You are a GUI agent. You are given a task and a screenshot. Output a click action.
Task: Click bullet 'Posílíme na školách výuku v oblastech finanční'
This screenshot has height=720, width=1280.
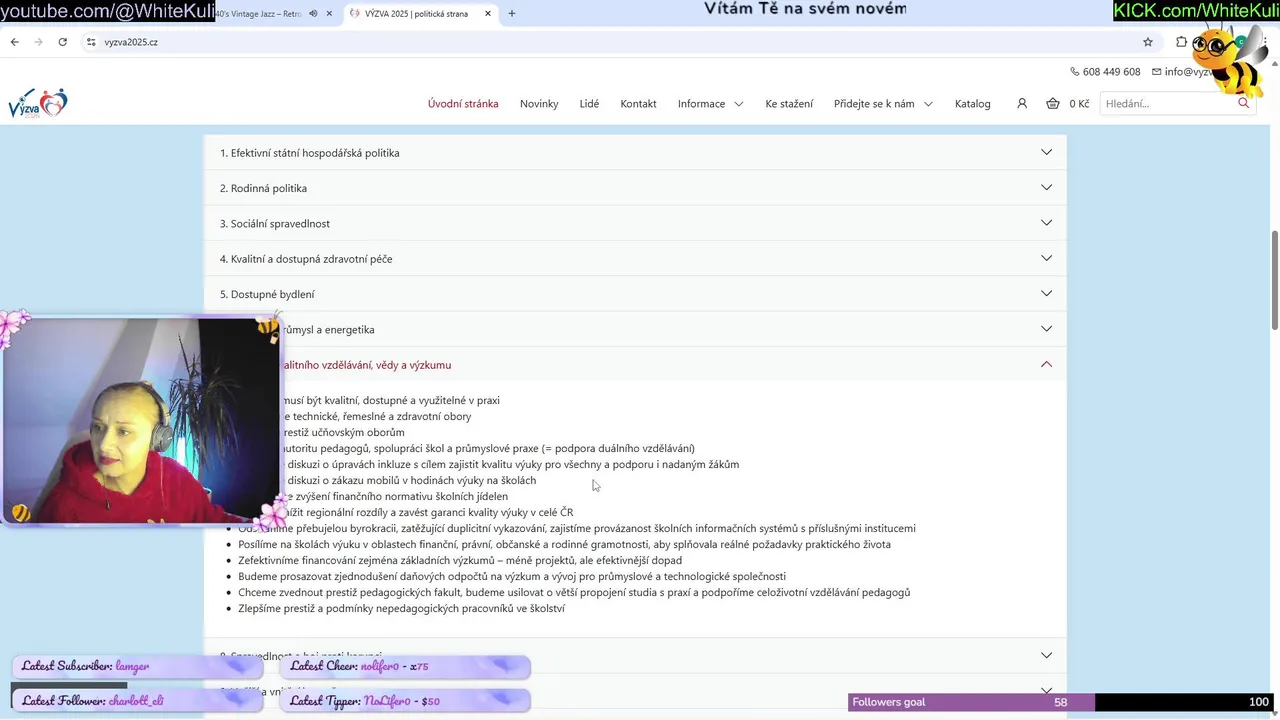(564, 544)
